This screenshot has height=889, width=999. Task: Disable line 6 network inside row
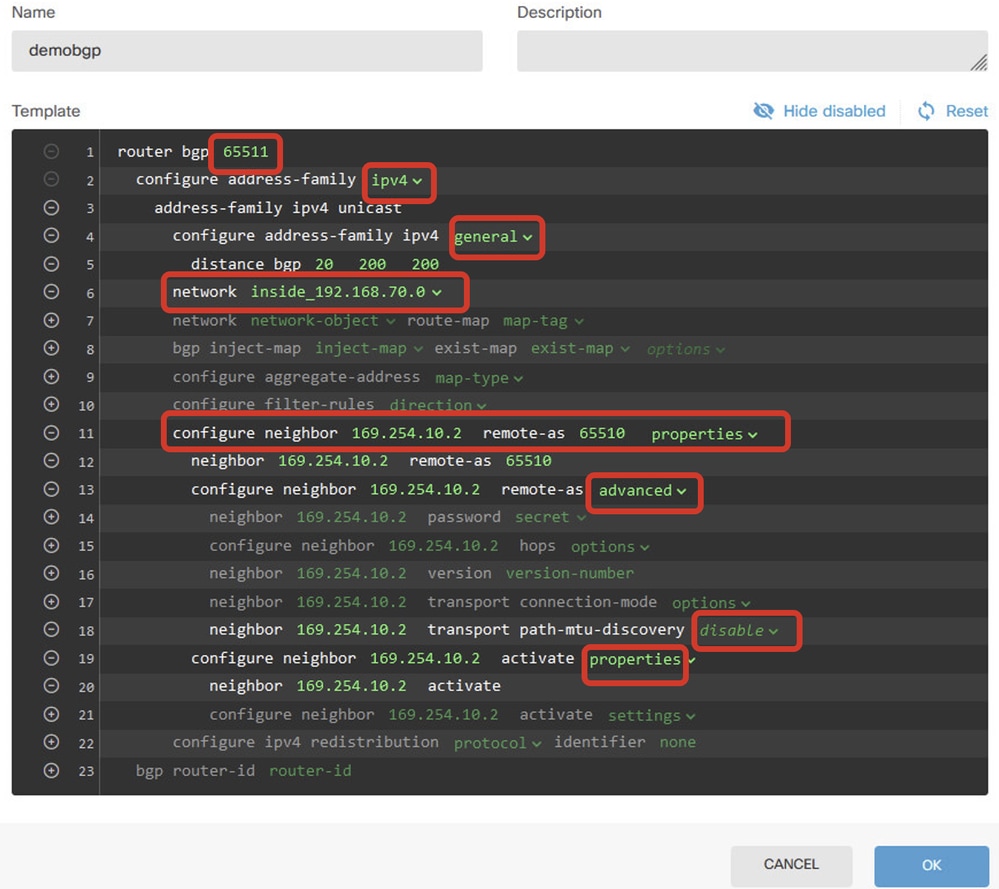[x=51, y=291]
